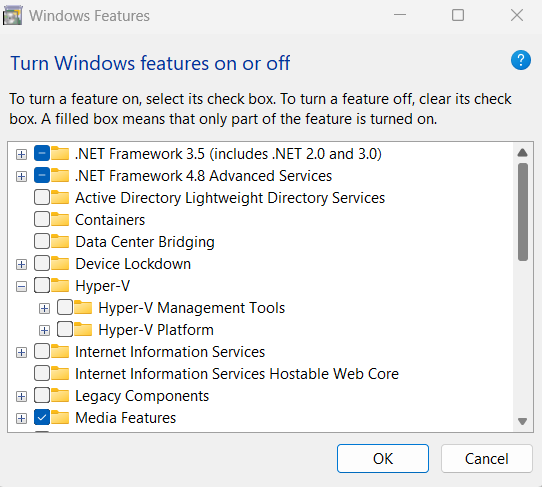Expand the Device Lockdown node
Image resolution: width=542 pixels, height=487 pixels.
(21, 264)
